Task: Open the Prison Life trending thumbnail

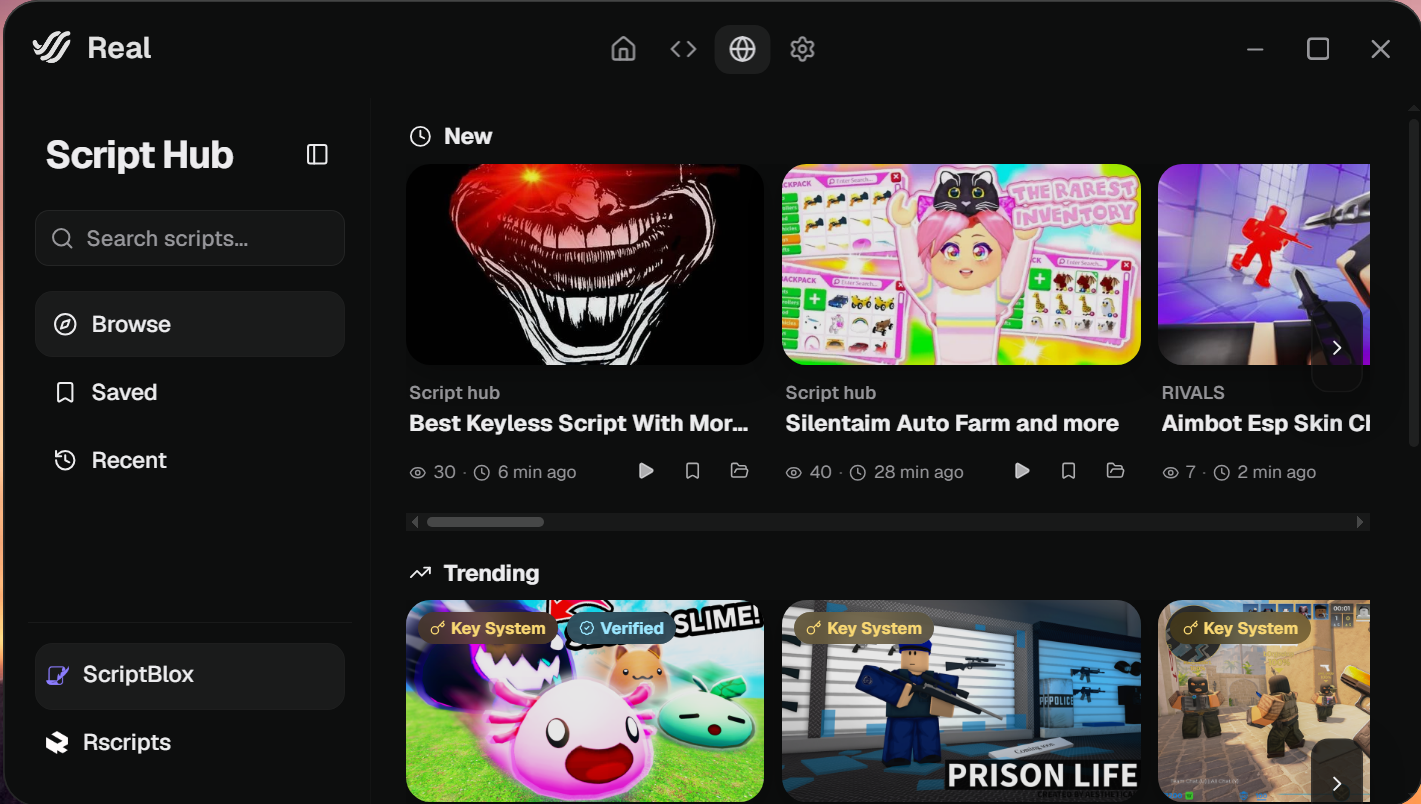Action: pyautogui.click(x=961, y=701)
